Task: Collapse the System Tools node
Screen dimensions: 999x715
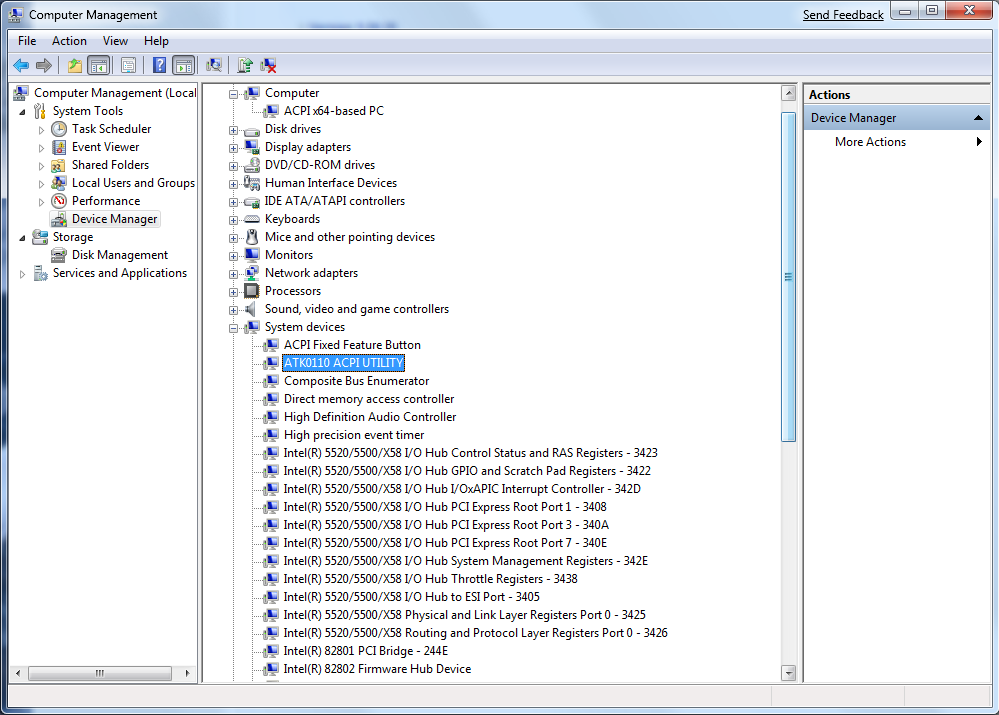Action: [23, 112]
